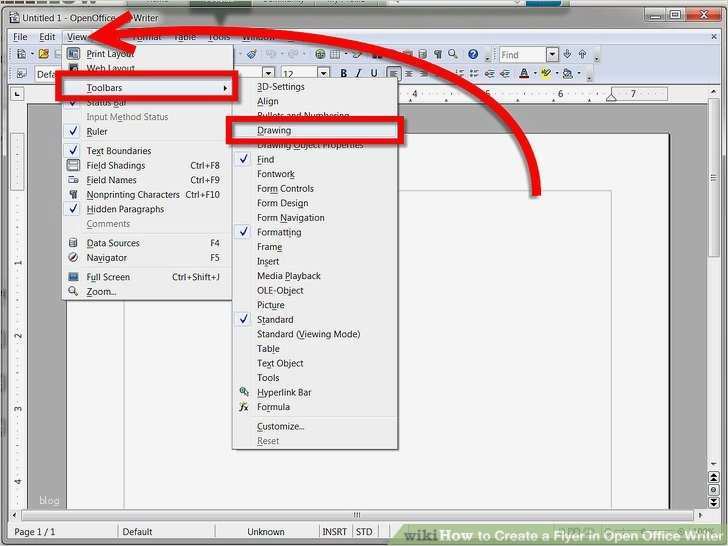
Task: Apply Underline formatting
Action: pyautogui.click(x=374, y=73)
